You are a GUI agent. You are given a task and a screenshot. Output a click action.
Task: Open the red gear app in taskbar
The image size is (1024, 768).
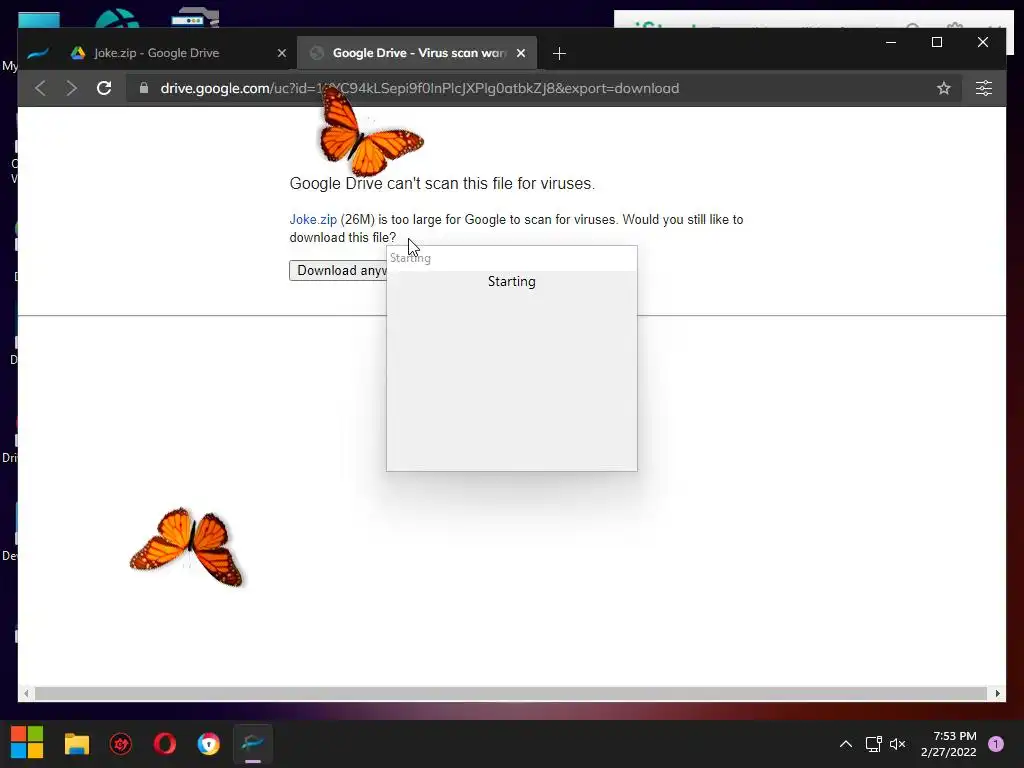click(121, 744)
